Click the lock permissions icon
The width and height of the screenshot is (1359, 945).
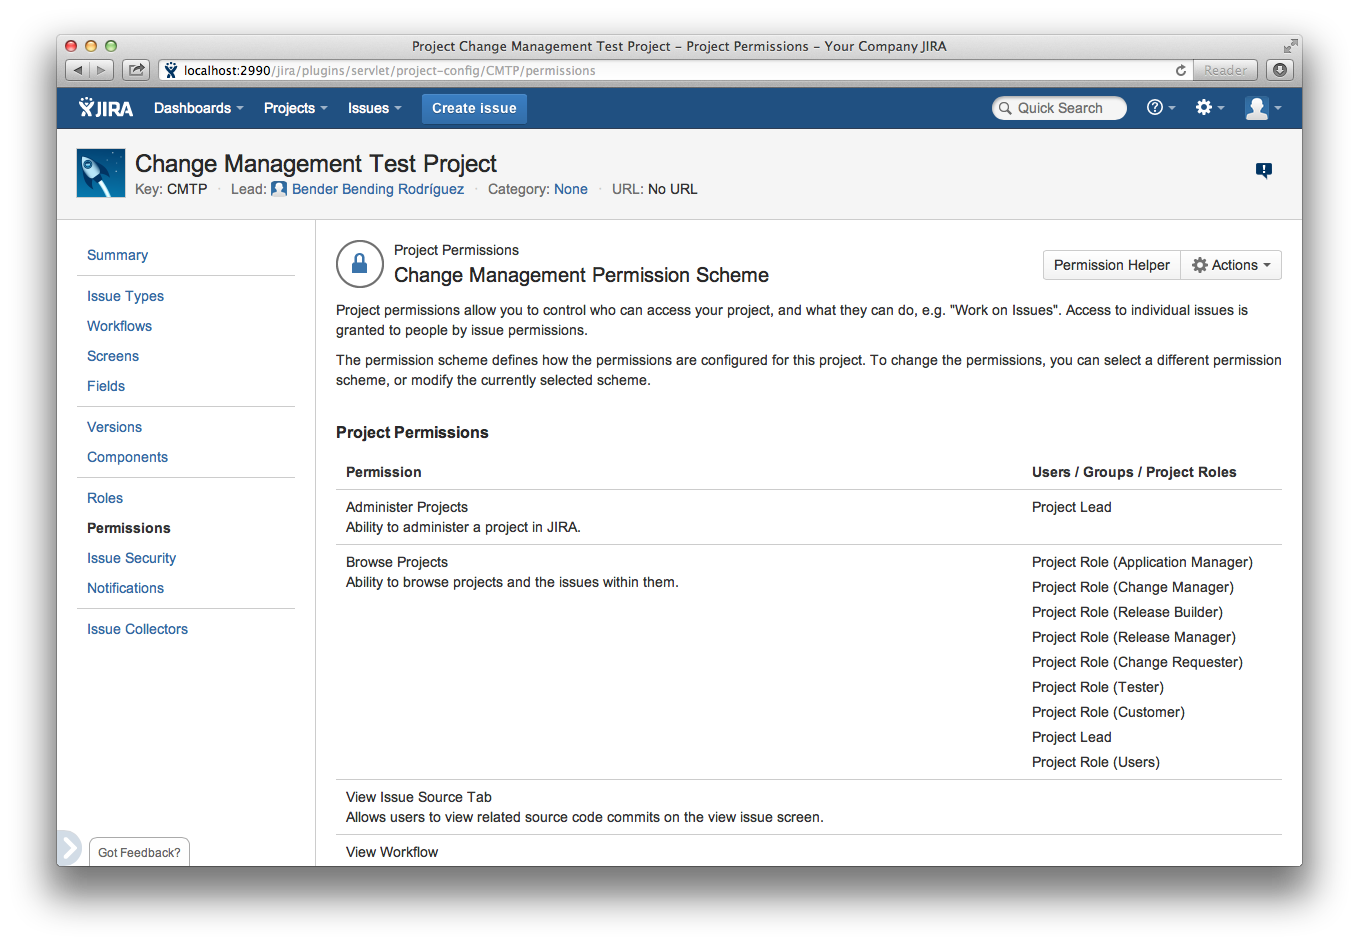(360, 264)
